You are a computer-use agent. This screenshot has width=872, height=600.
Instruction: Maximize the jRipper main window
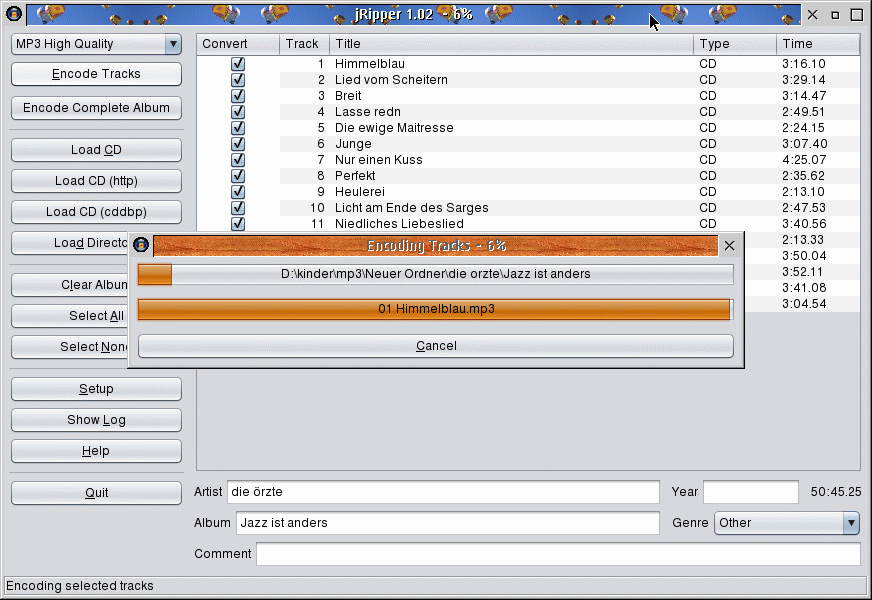857,14
